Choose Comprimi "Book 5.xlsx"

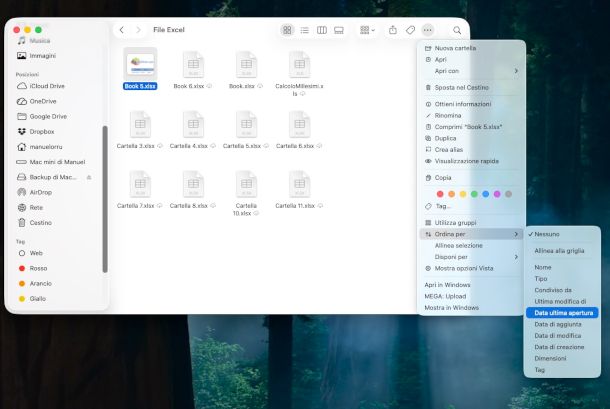pyautogui.click(x=471, y=127)
